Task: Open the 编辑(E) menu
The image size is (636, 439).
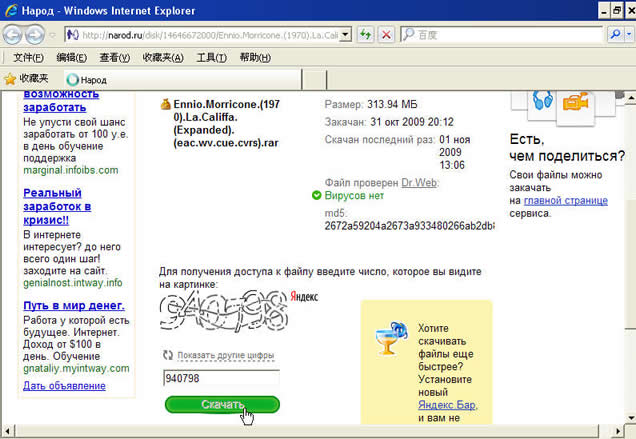Action: pyautogui.click(x=71, y=58)
